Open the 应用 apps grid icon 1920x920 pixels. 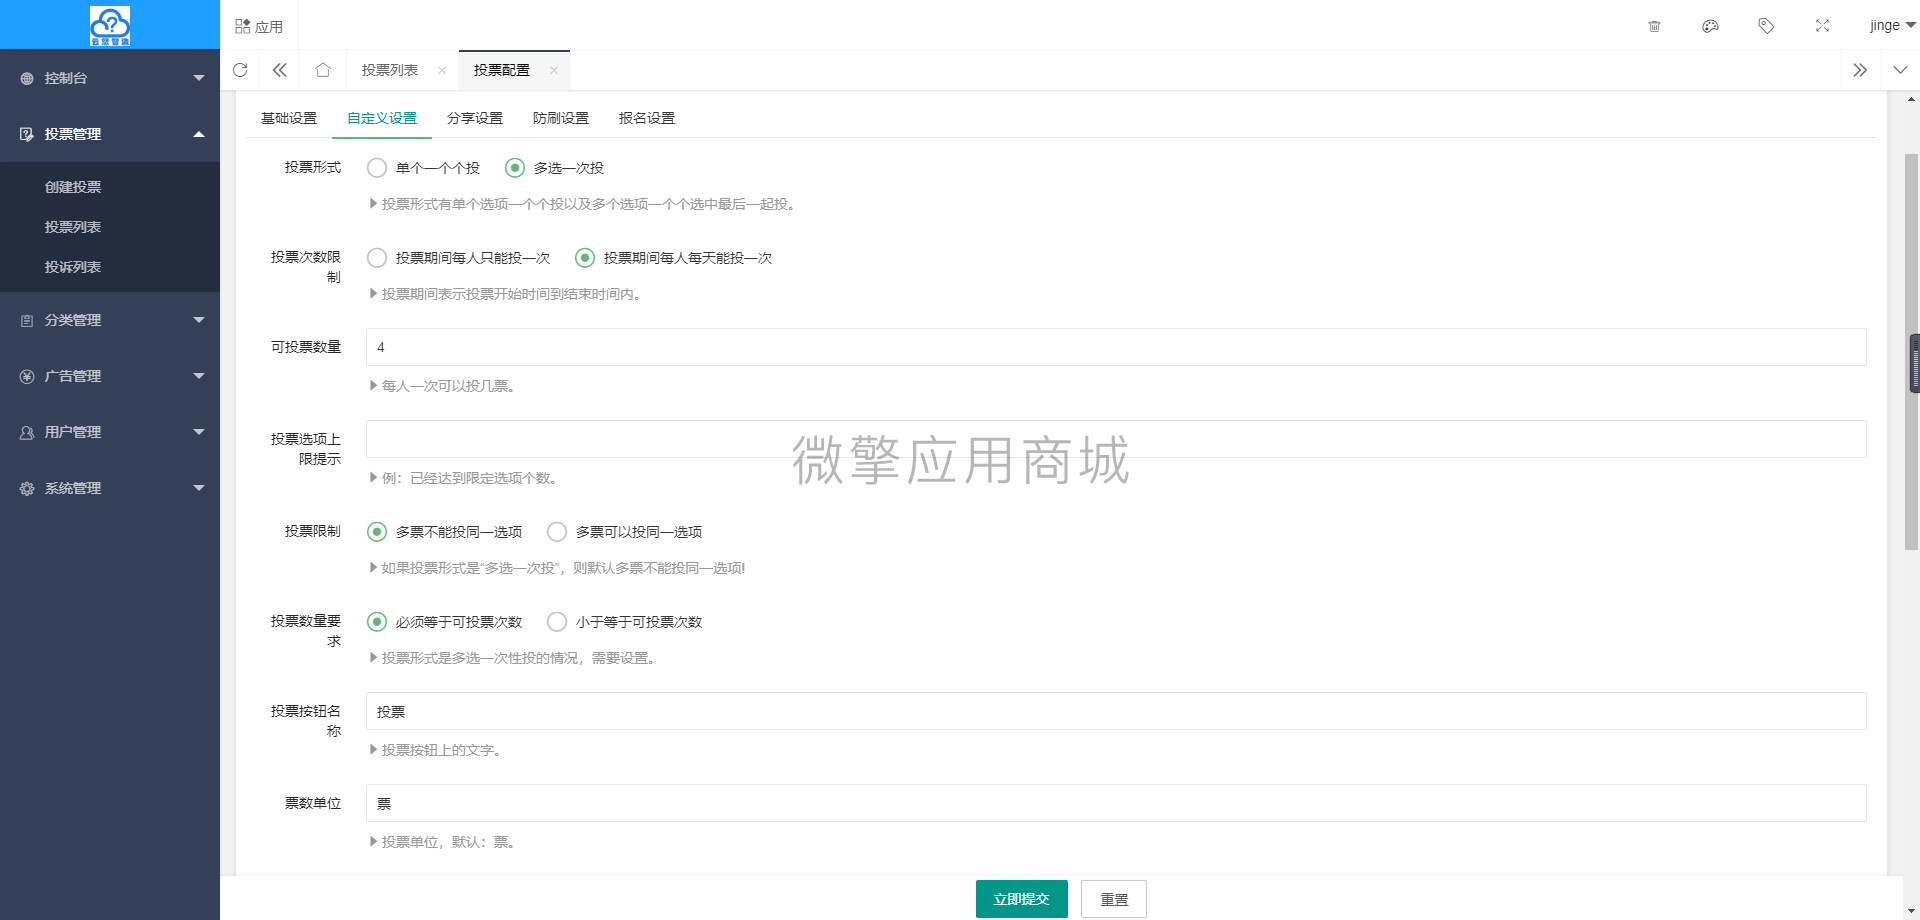pyautogui.click(x=242, y=26)
